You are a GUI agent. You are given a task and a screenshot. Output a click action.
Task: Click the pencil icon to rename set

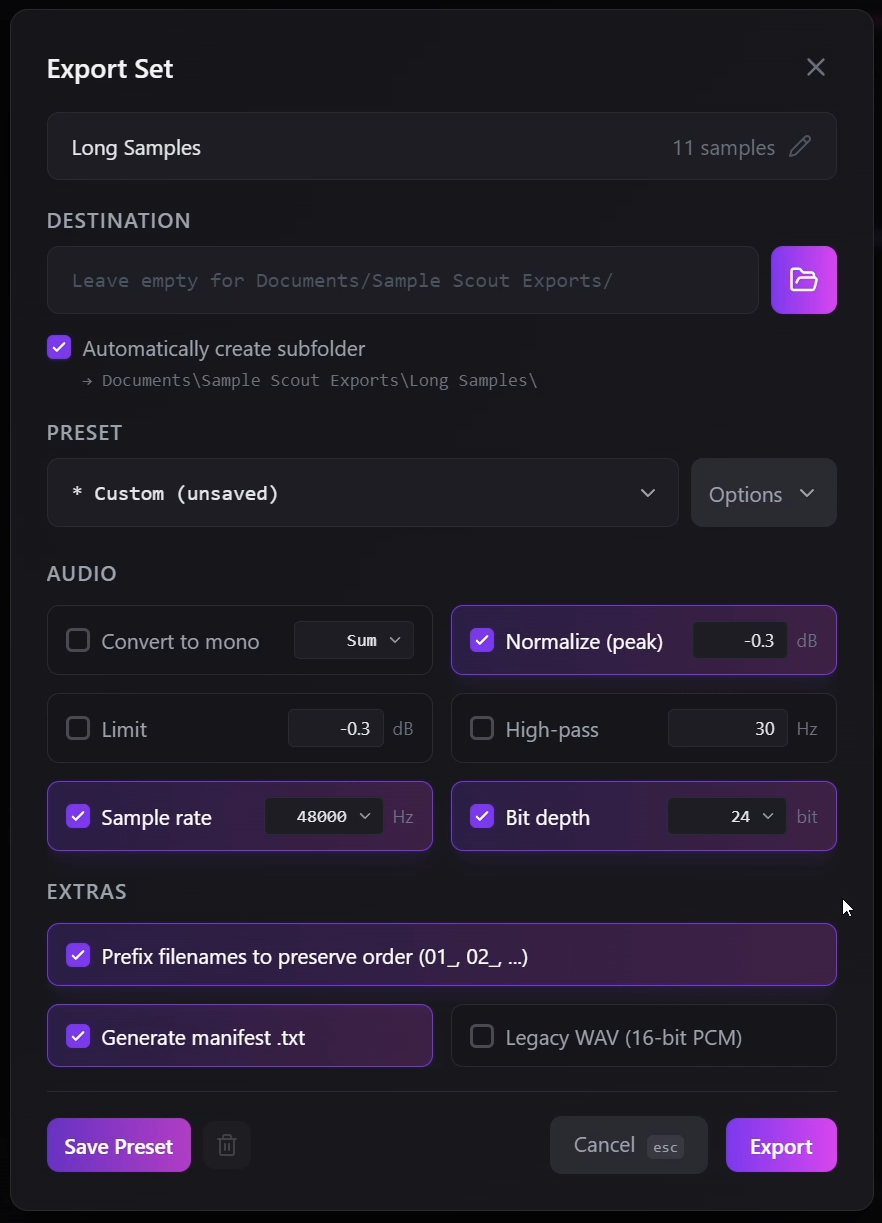point(800,147)
